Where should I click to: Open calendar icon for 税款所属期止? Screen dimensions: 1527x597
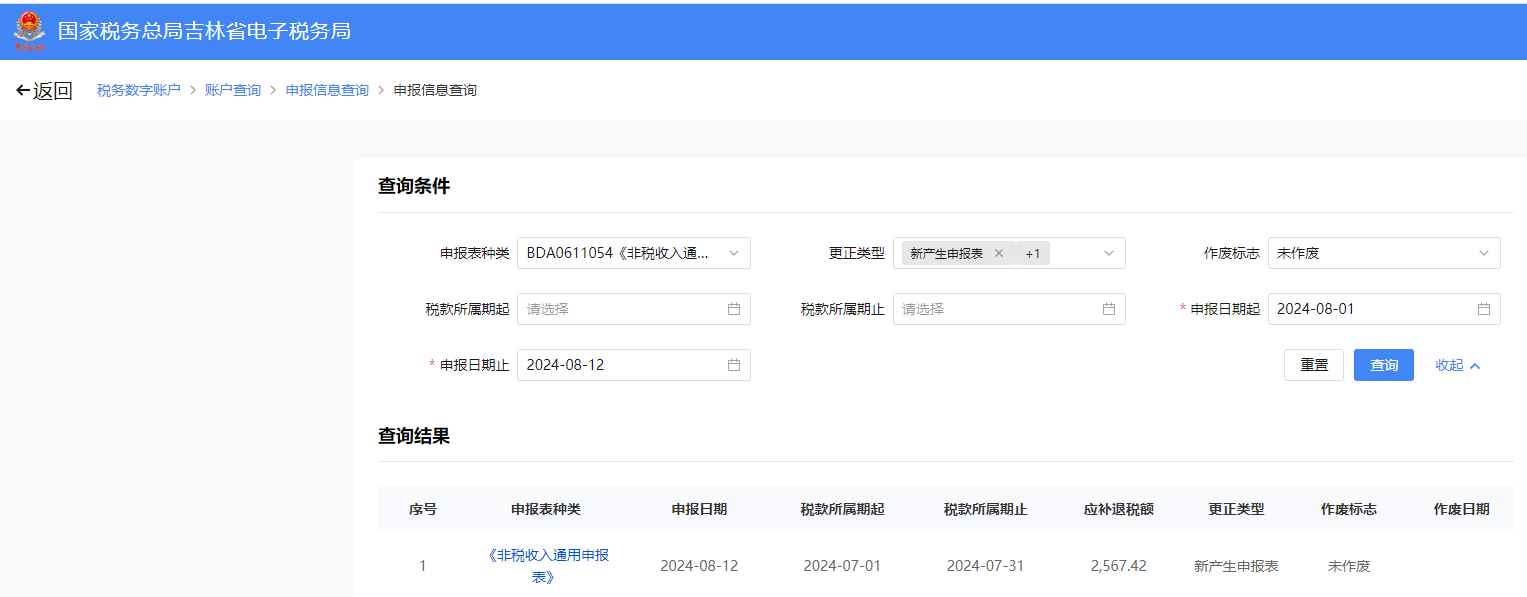pos(1109,309)
